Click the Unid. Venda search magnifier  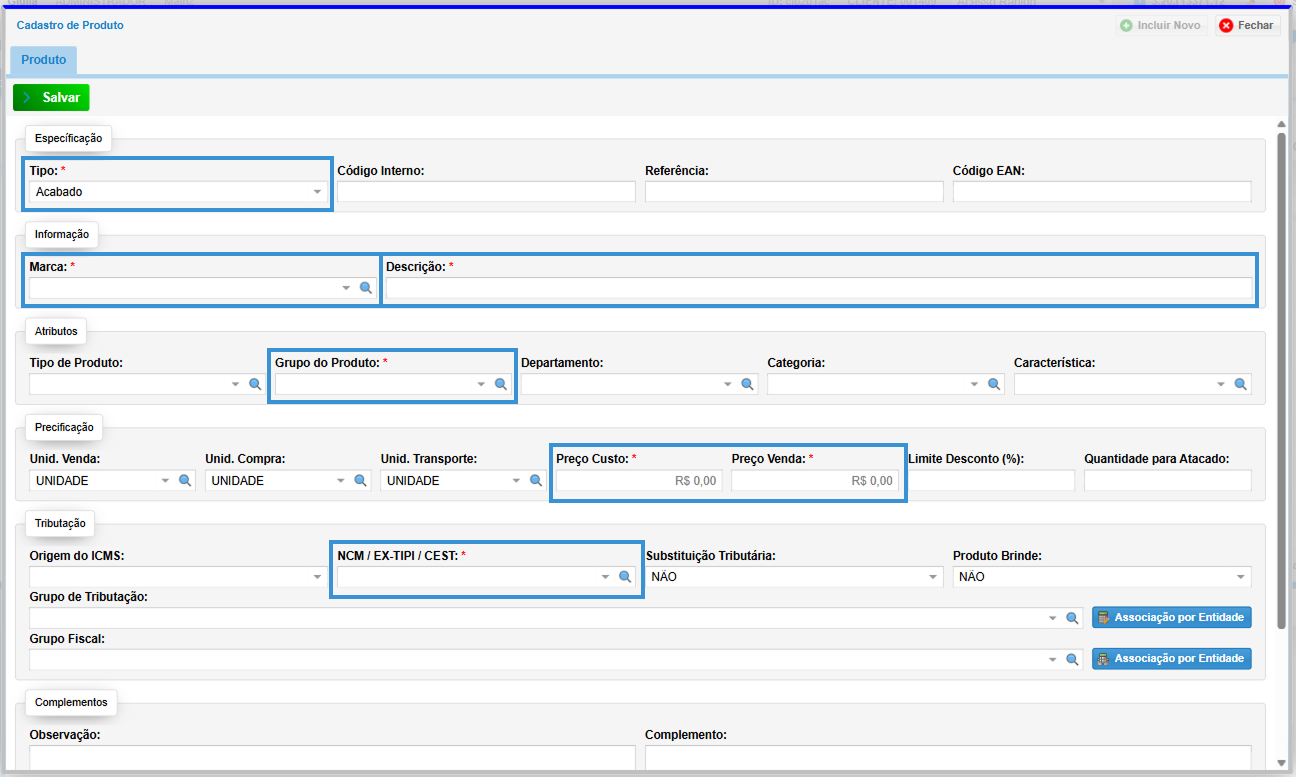coord(185,481)
